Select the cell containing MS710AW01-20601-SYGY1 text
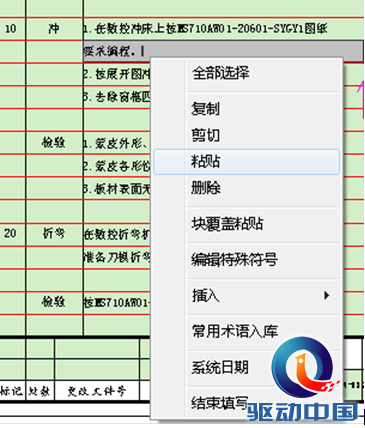The image size is (365, 428). [x=223, y=29]
